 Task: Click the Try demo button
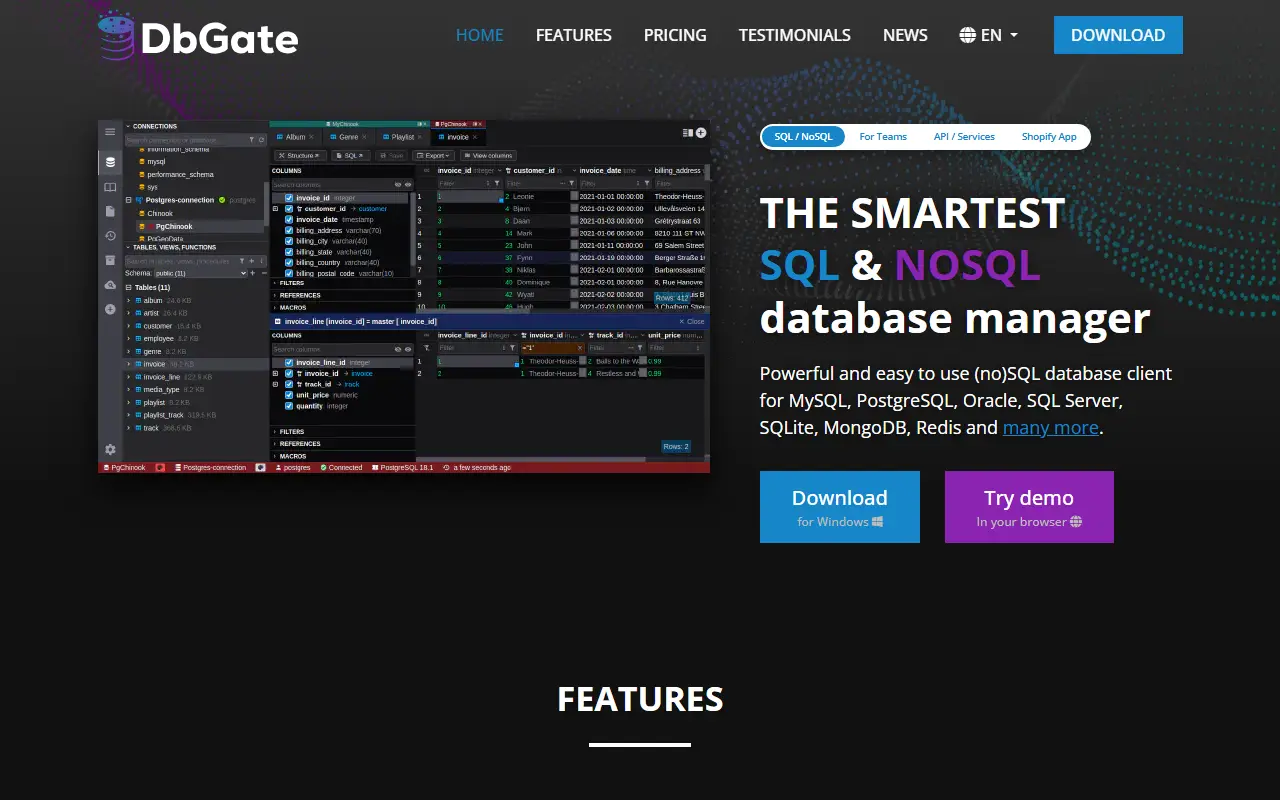click(x=1029, y=507)
